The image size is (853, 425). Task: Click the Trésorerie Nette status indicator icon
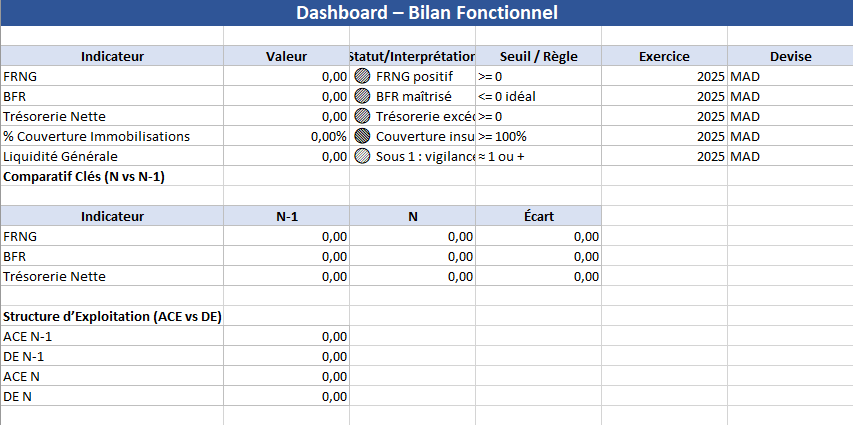tap(362, 117)
